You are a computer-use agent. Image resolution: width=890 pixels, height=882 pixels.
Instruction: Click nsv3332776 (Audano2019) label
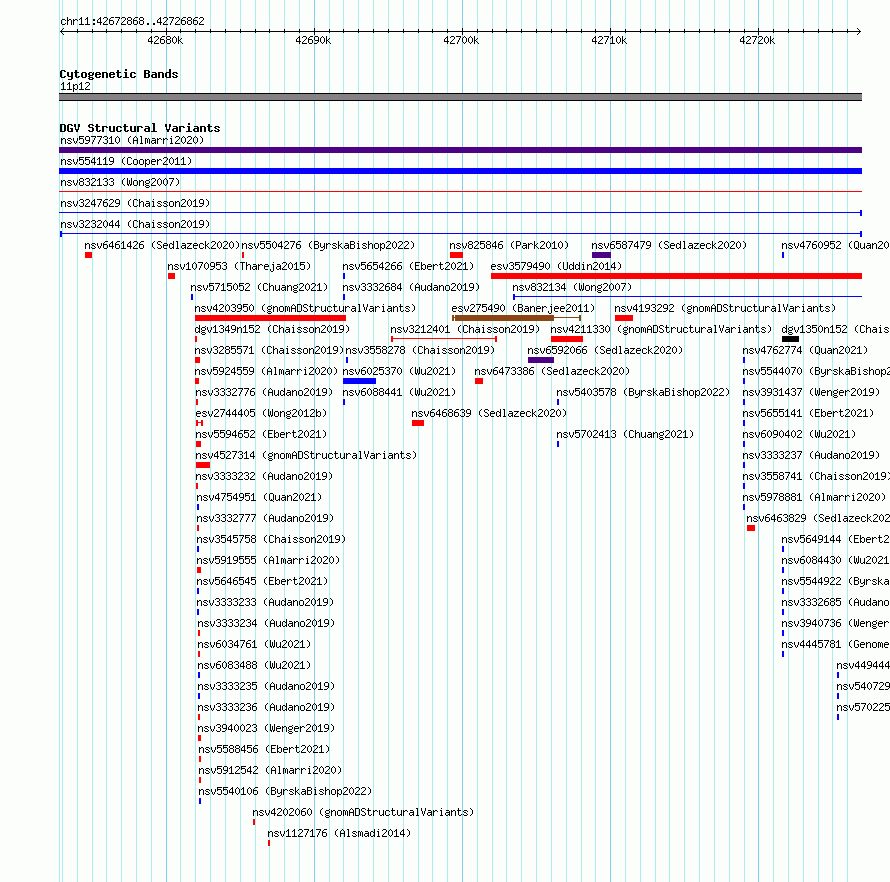click(x=264, y=392)
